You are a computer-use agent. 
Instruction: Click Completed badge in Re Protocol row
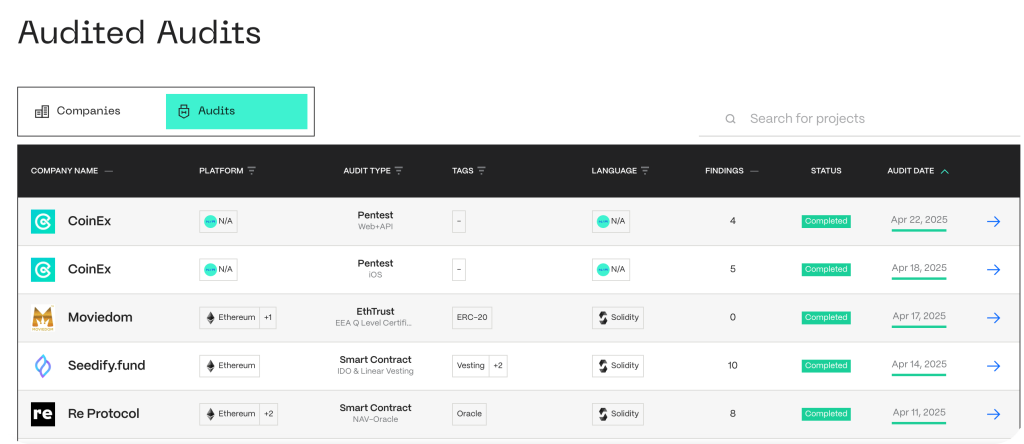(826, 414)
